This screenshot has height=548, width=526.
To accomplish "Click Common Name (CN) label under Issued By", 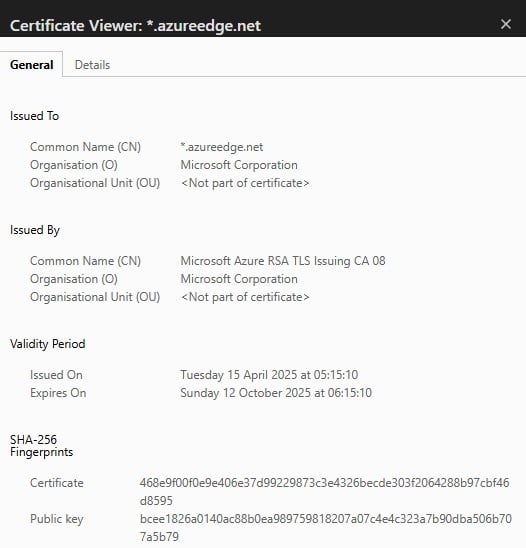I will coord(85,261).
